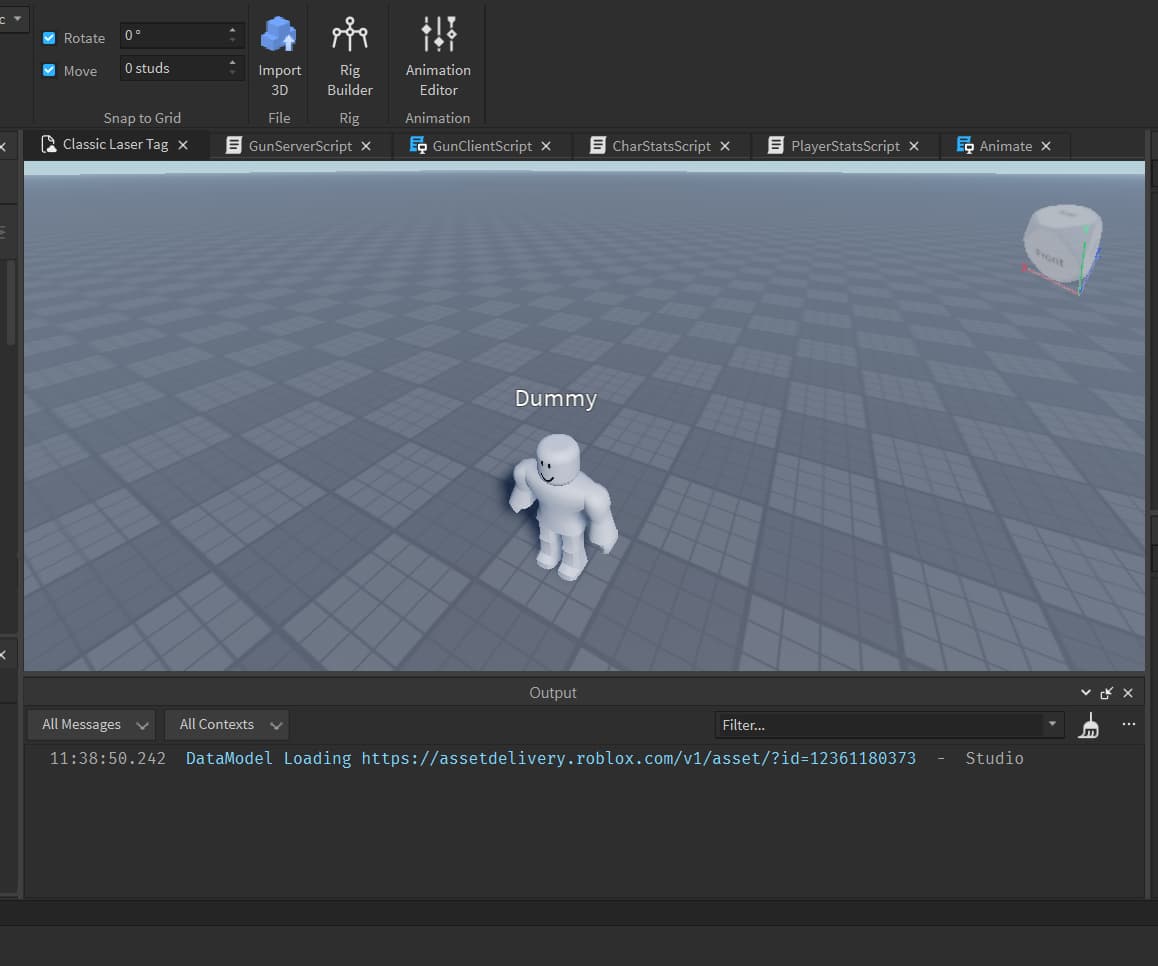Switch to the PlayerStatsScript tab

pyautogui.click(x=844, y=146)
